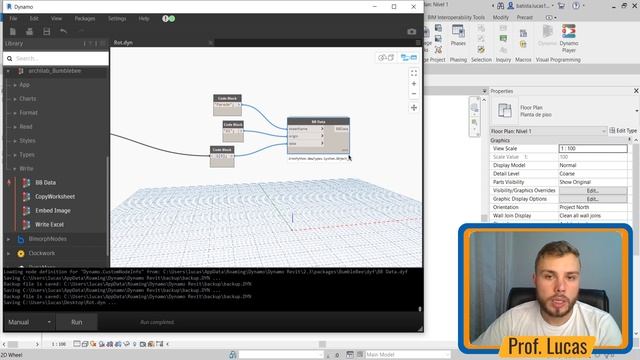Click the library Search input field
The image size is (640, 360).
point(56,58)
